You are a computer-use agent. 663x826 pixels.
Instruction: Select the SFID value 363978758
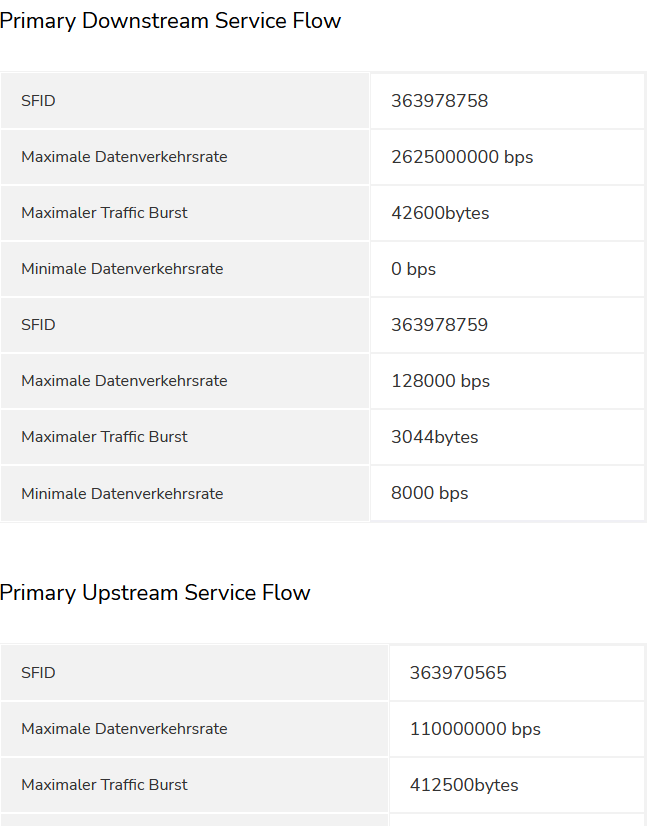click(x=439, y=101)
